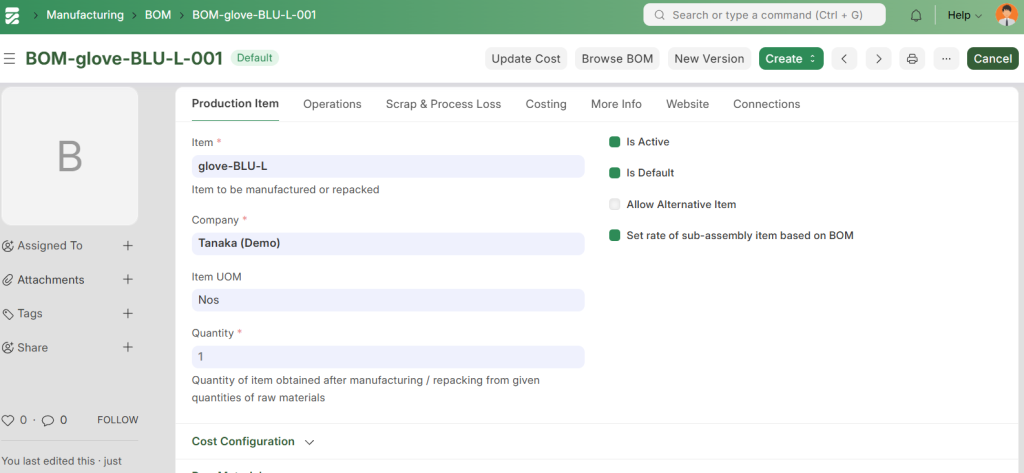Go to next document arrow
Viewport: 1024px width, 473px height.
click(x=878, y=59)
